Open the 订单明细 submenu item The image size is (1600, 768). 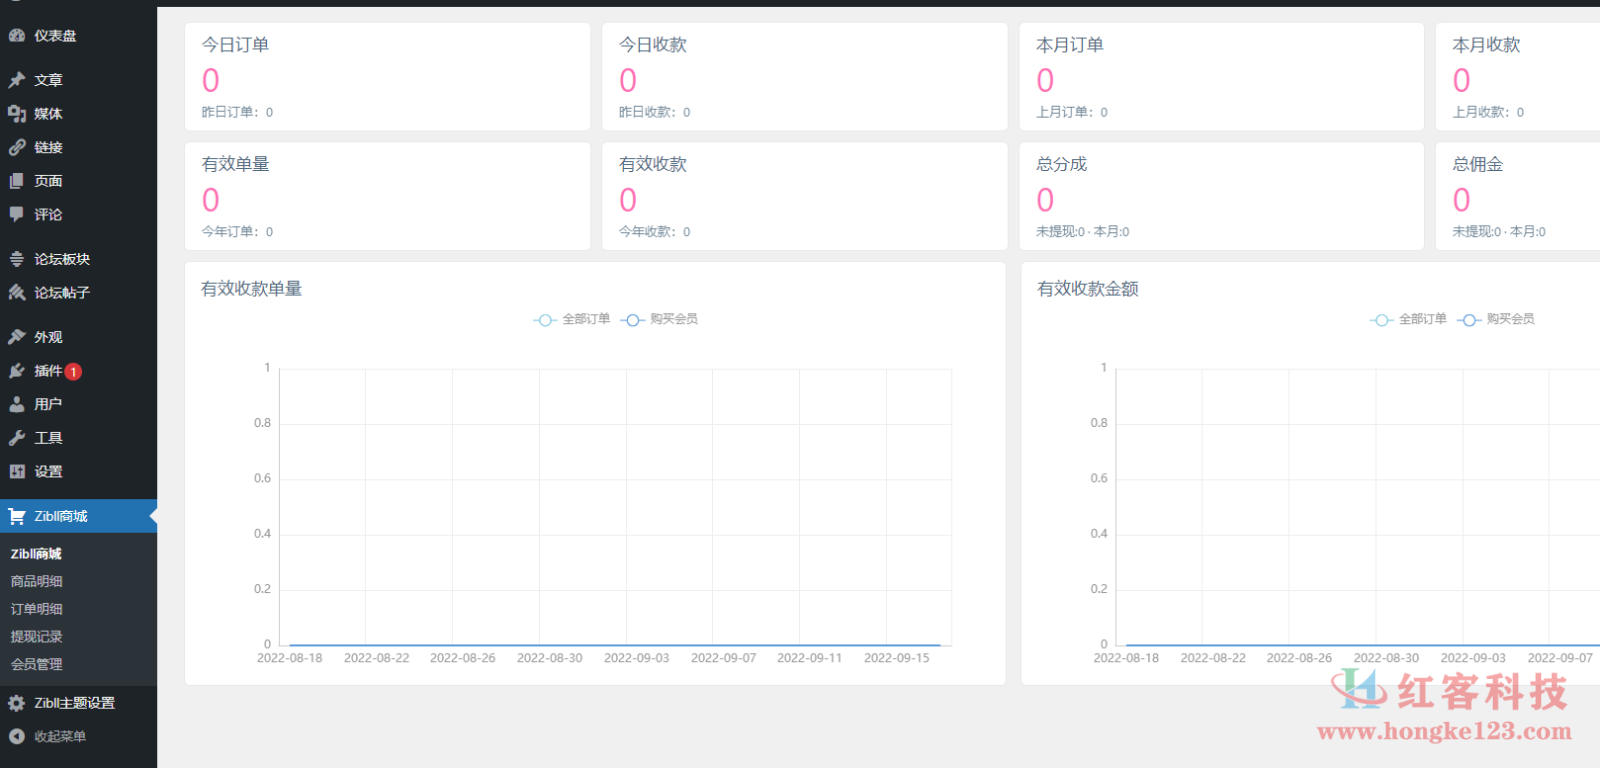pos(37,609)
